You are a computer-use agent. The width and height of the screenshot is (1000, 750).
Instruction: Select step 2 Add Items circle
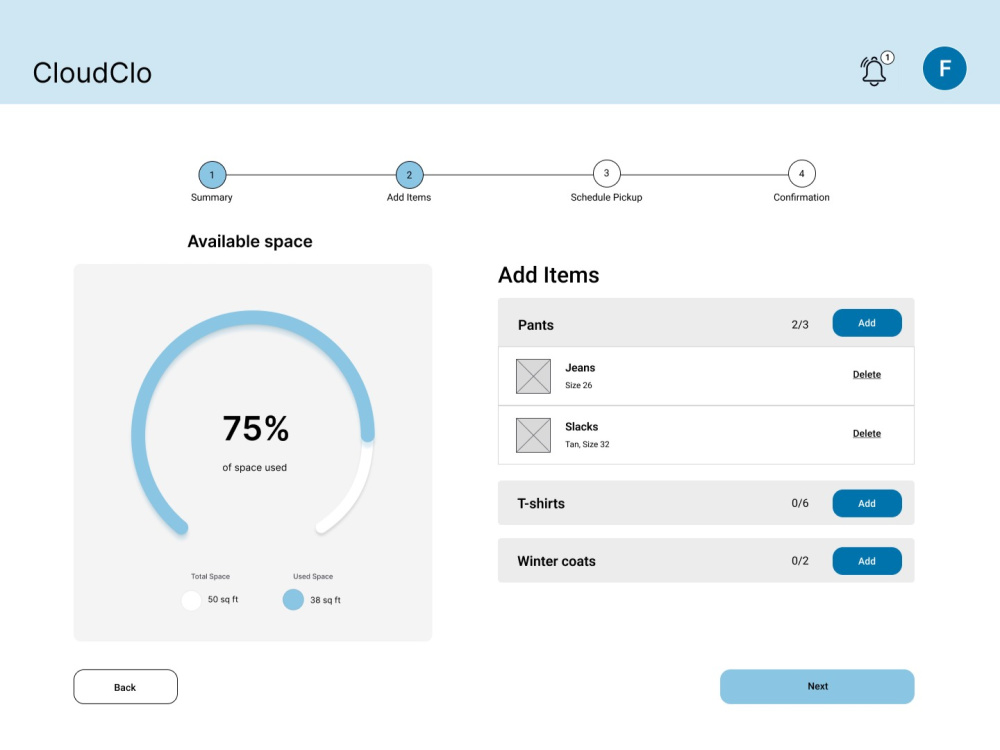tap(409, 174)
